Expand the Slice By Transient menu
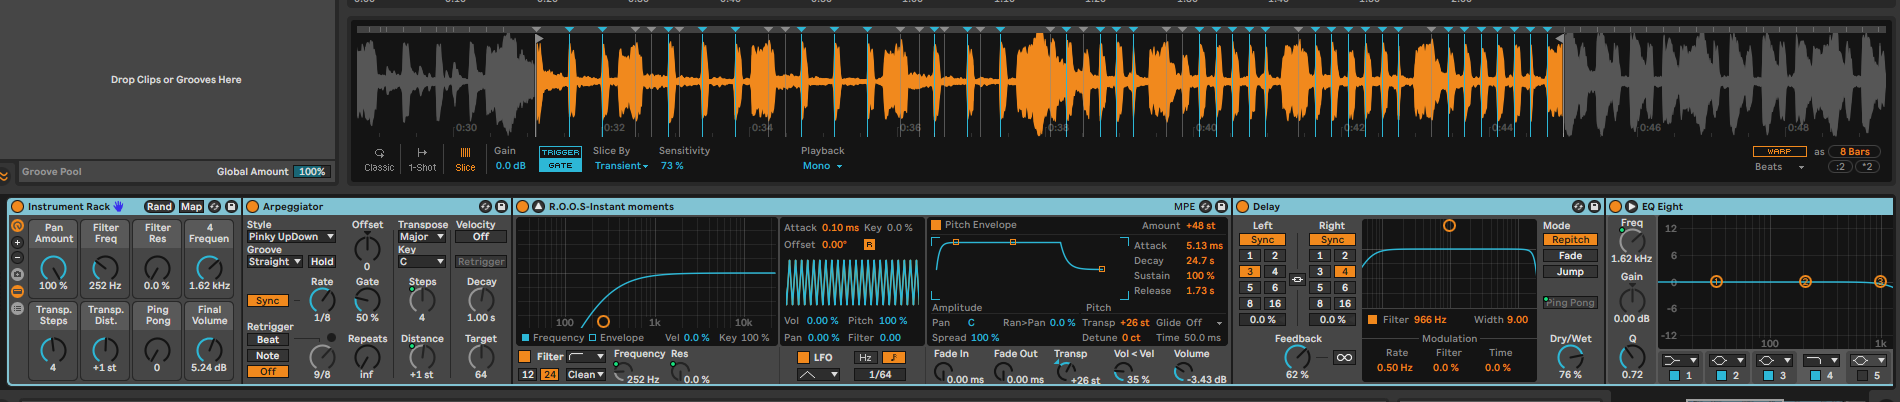The width and height of the screenshot is (1900, 402). click(x=620, y=166)
